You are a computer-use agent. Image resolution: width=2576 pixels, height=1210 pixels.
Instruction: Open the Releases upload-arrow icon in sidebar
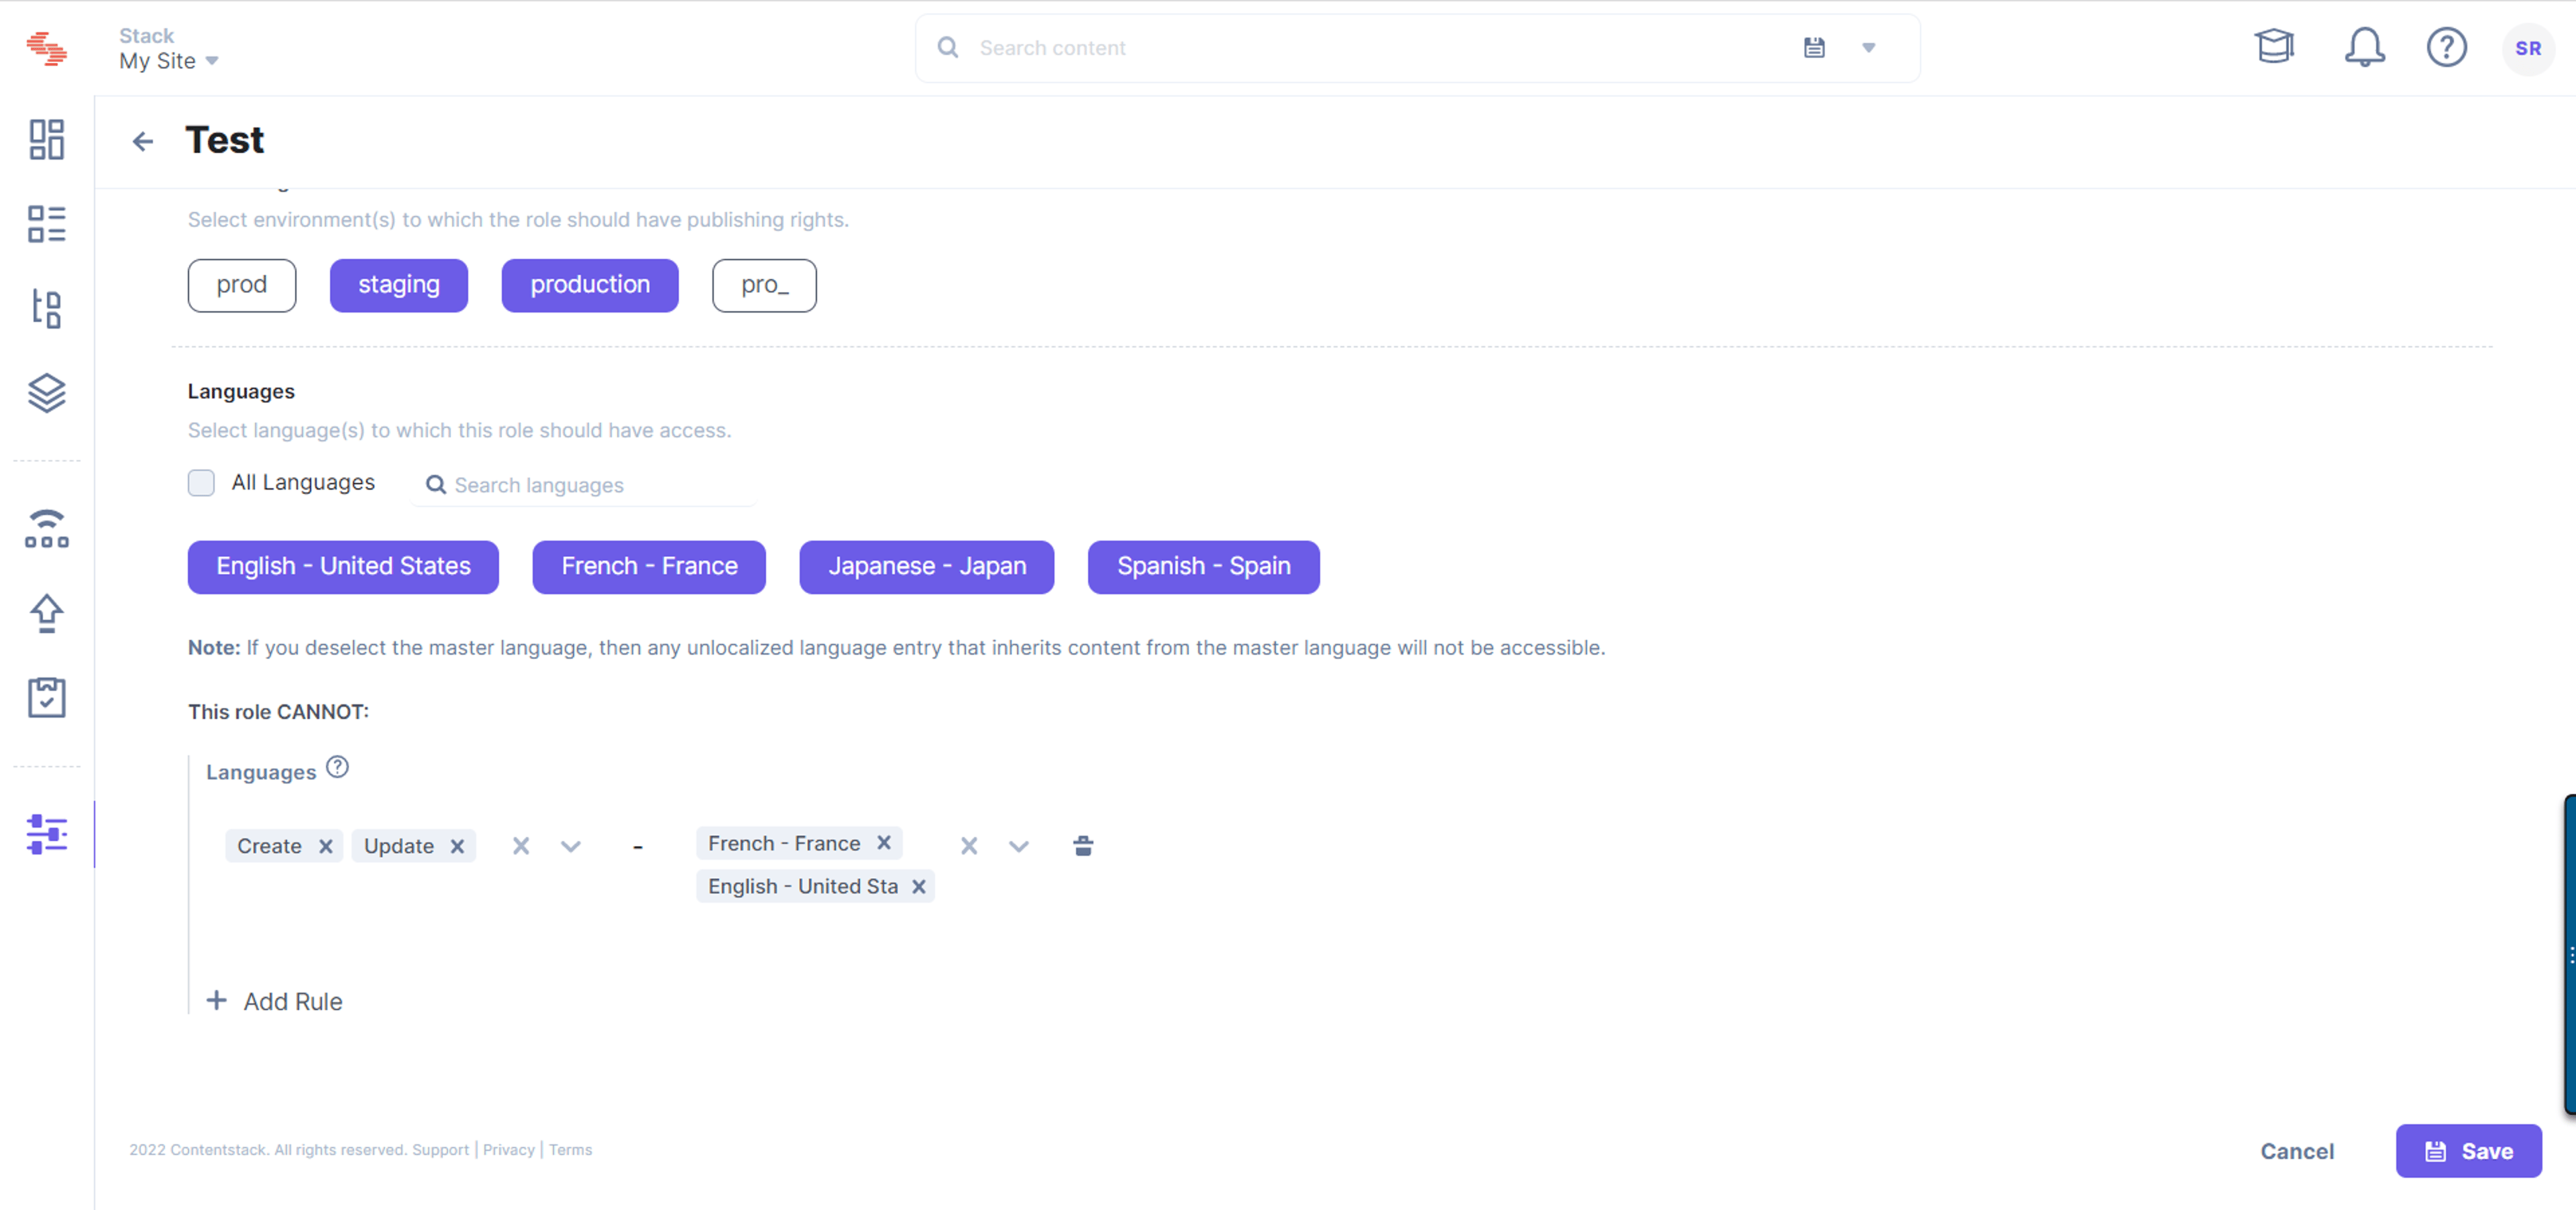point(46,613)
